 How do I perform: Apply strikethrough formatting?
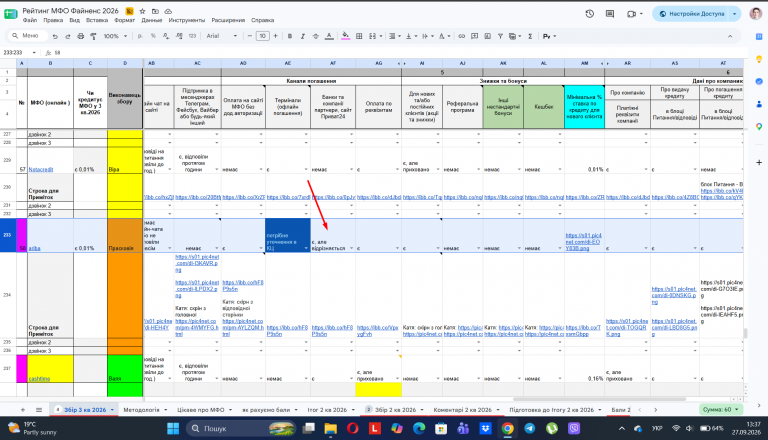(315, 36)
